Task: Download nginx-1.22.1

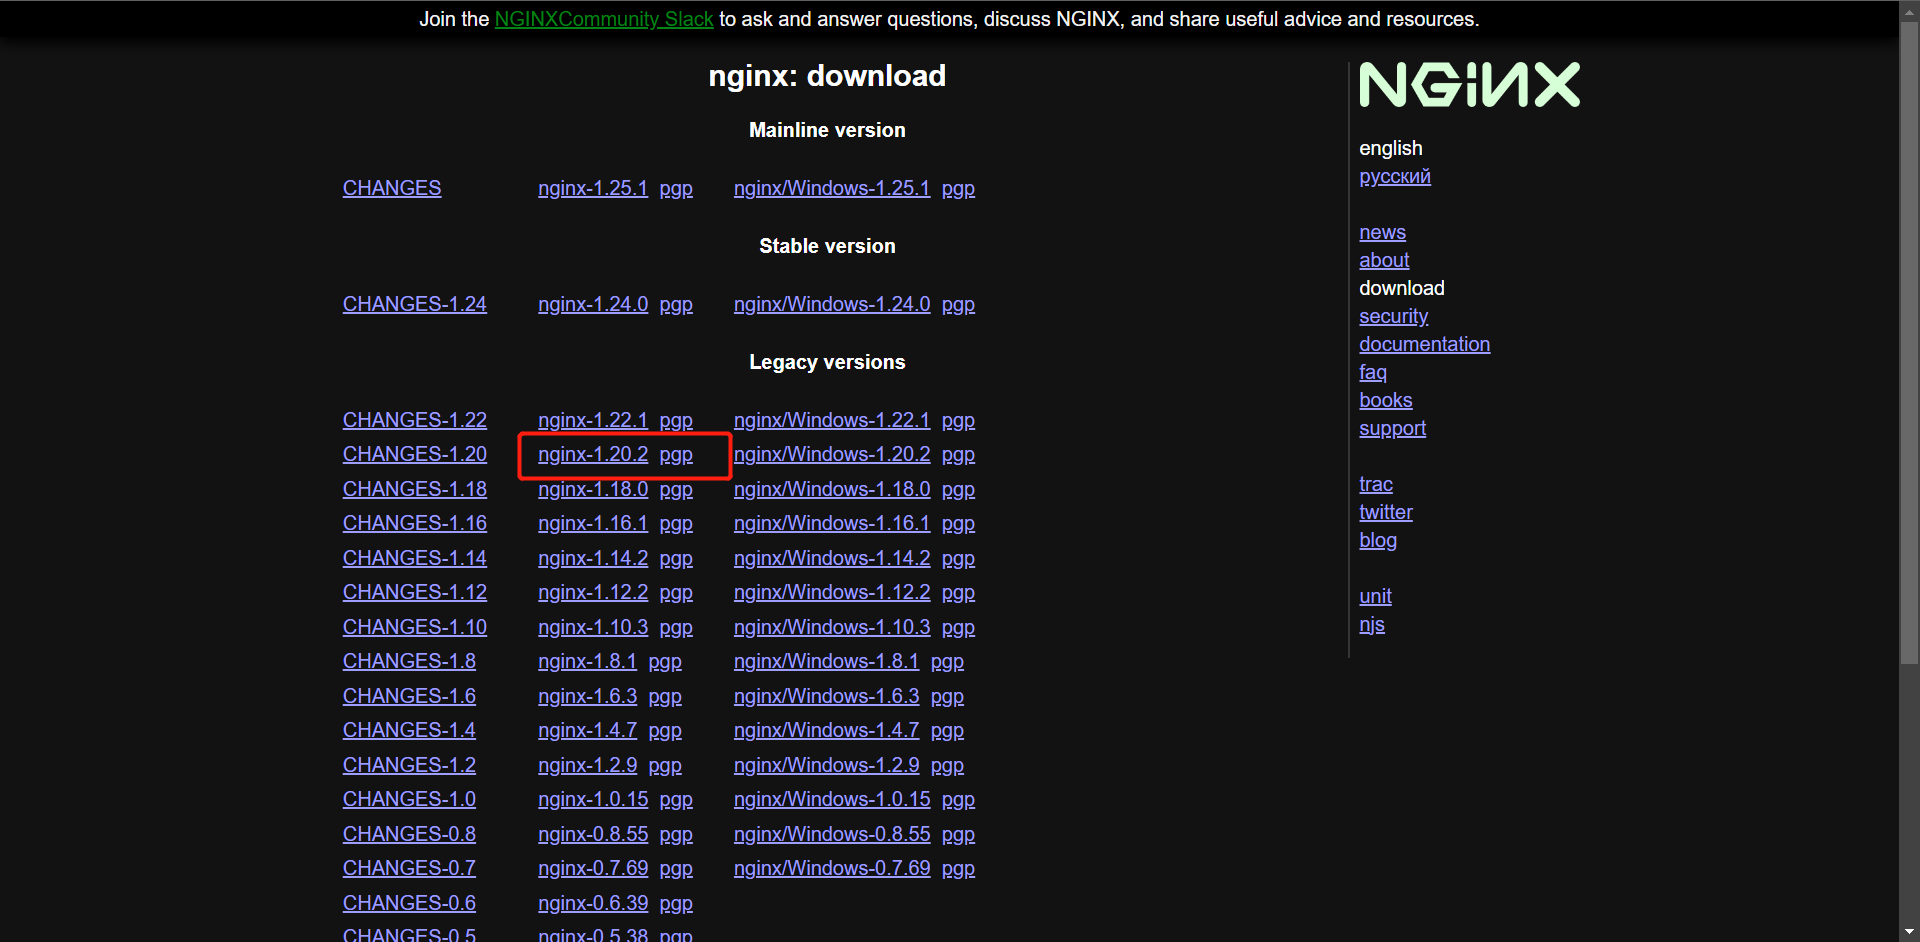Action: coord(593,420)
